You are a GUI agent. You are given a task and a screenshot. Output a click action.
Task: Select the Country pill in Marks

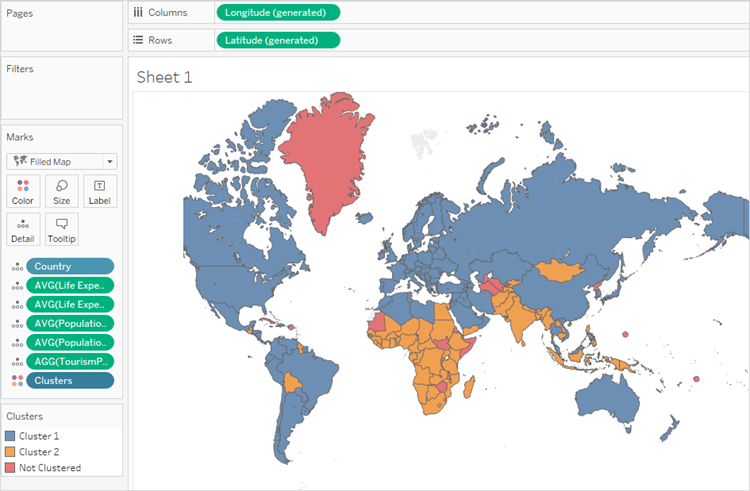70,267
